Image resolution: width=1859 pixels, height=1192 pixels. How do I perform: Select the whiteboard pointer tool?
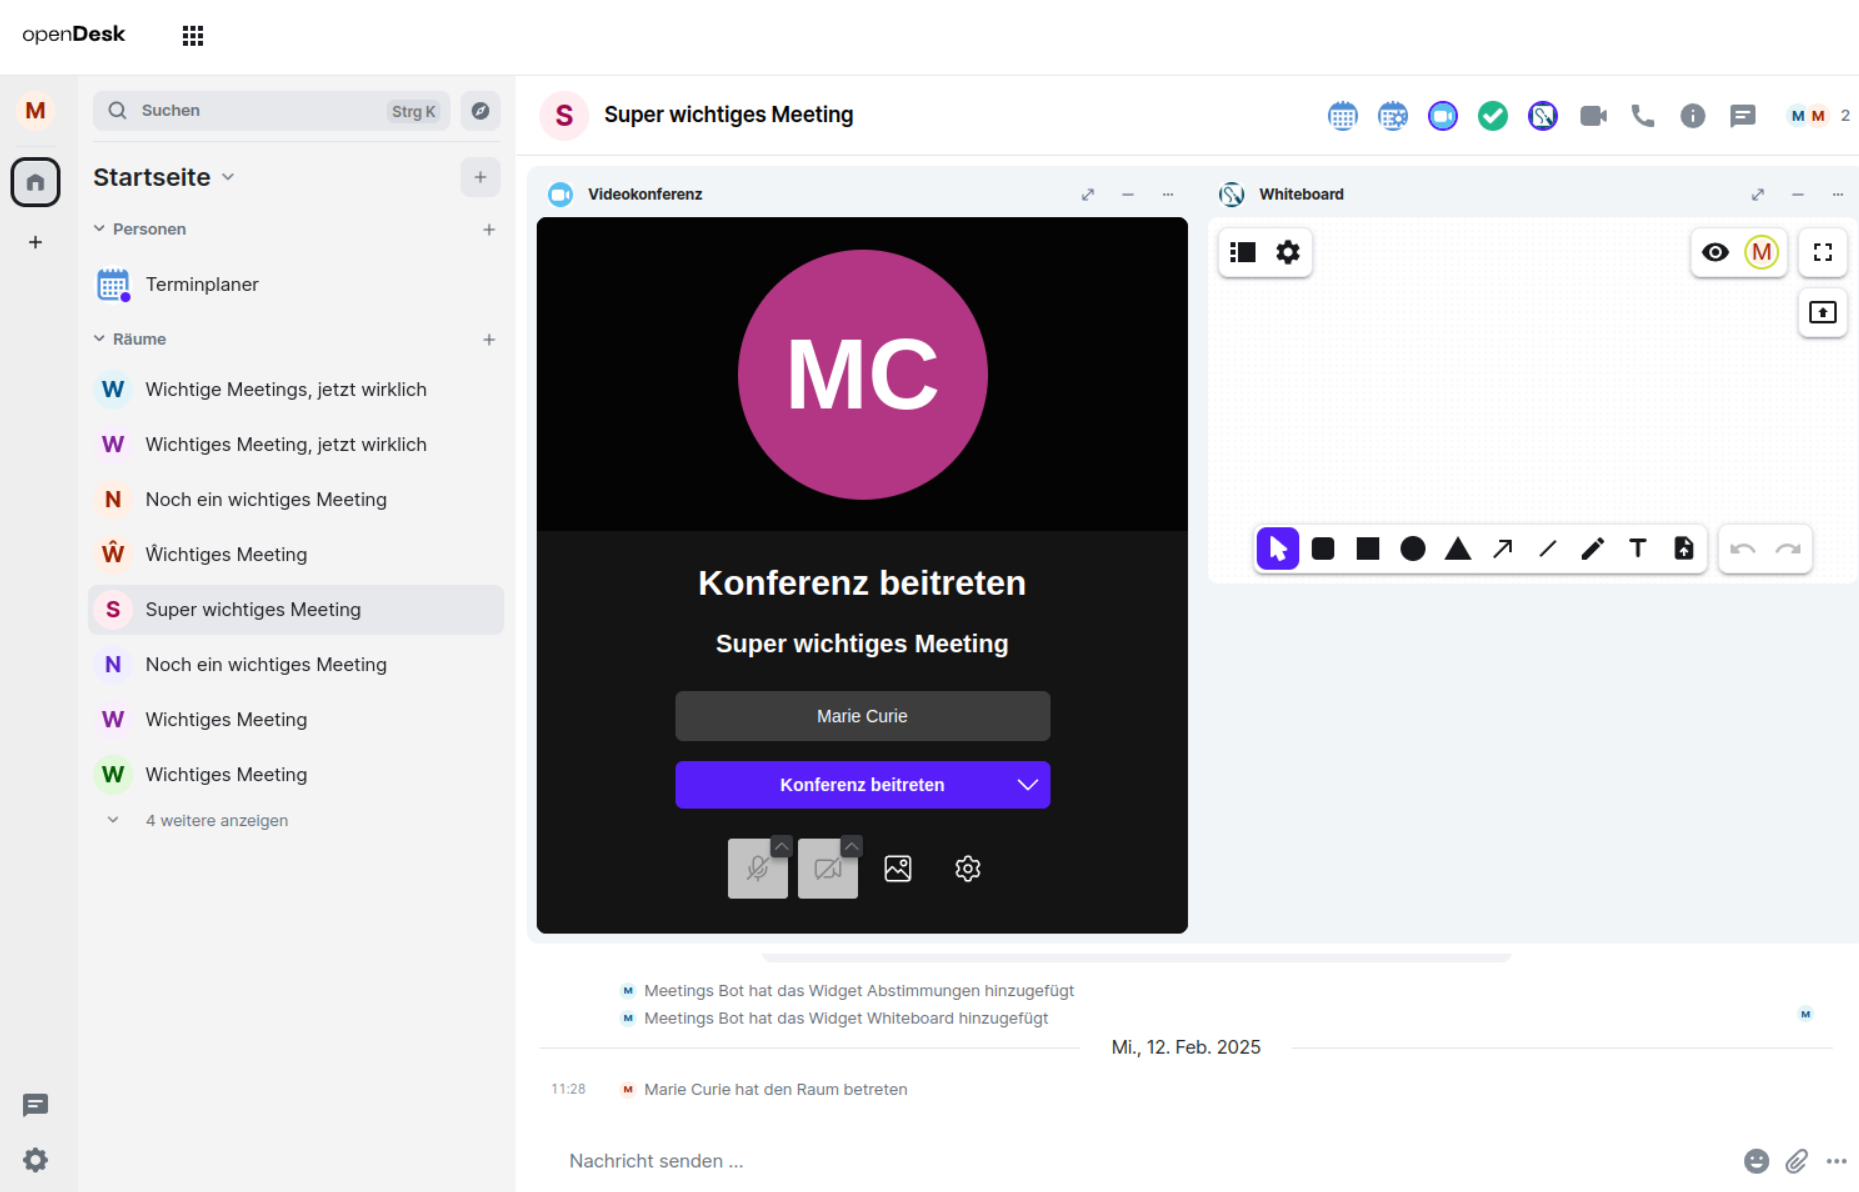point(1278,549)
